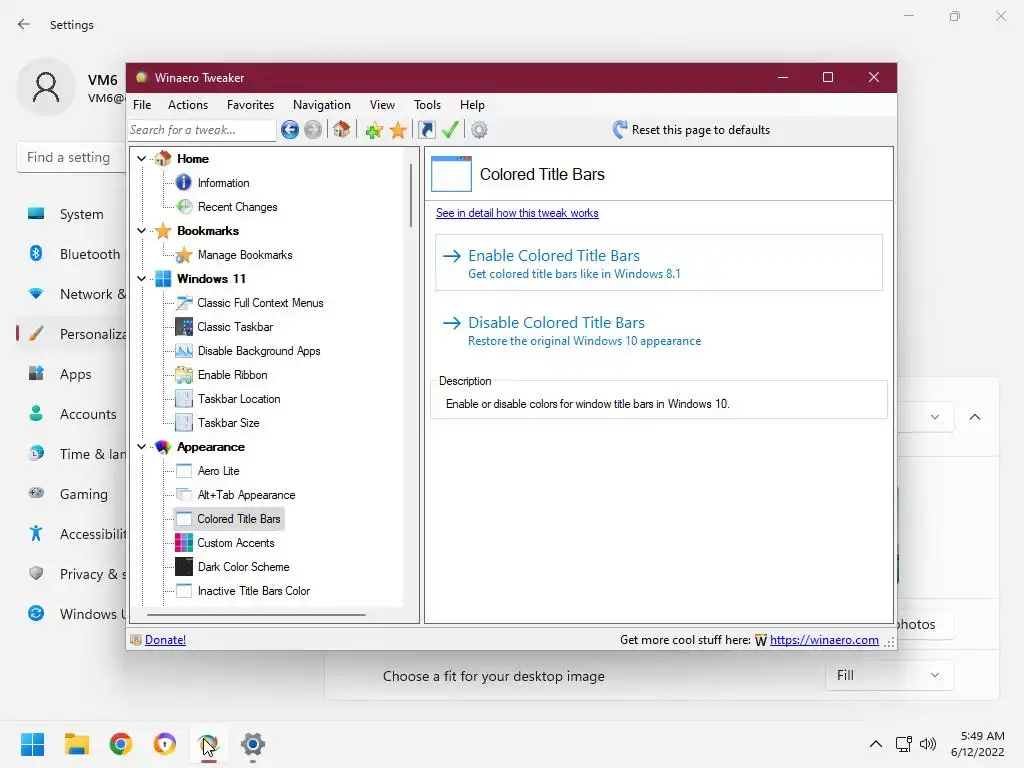Open the Navigation menu
This screenshot has height=768, width=1024.
point(321,104)
